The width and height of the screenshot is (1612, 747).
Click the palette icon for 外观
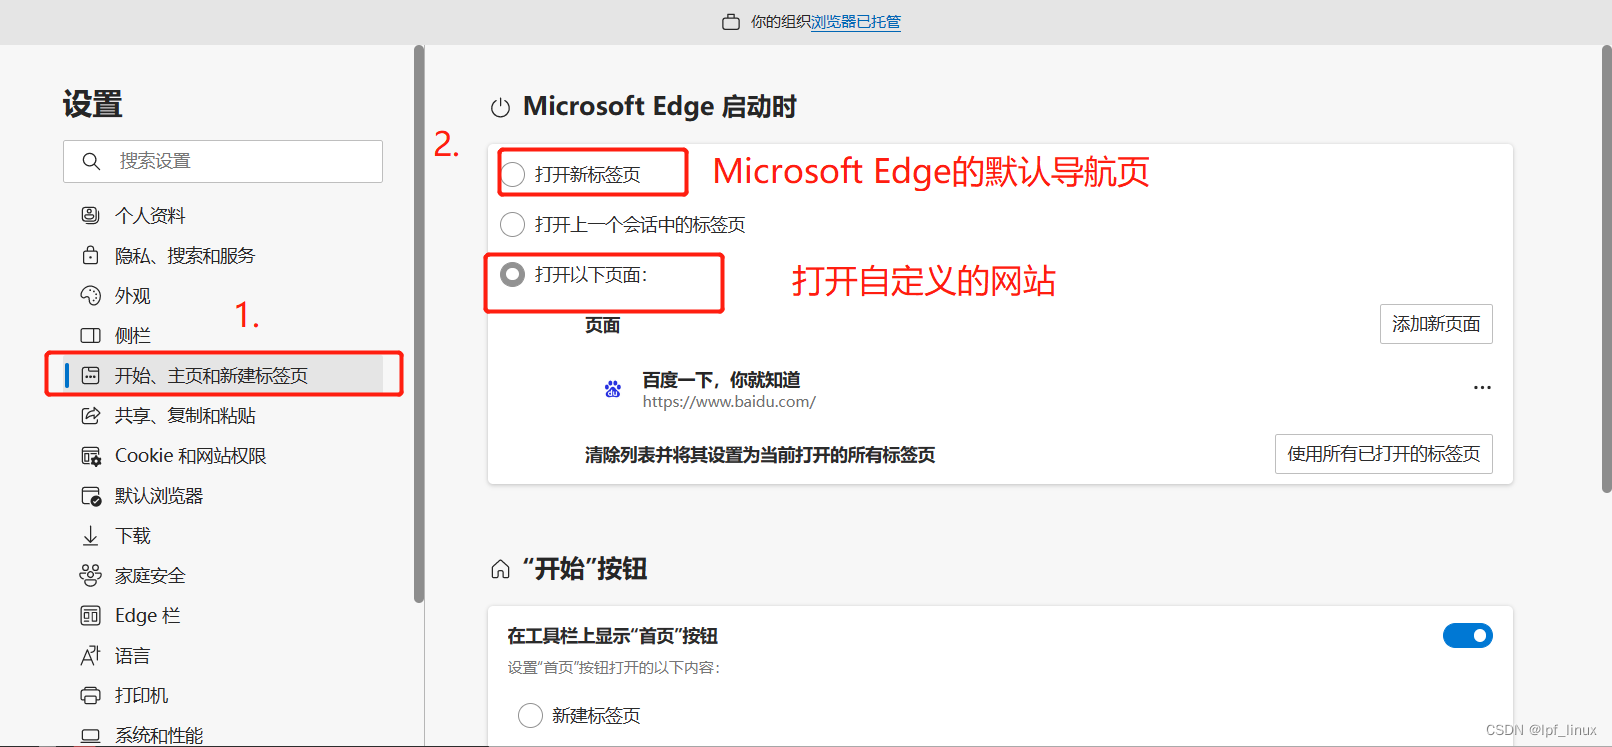[x=90, y=295]
